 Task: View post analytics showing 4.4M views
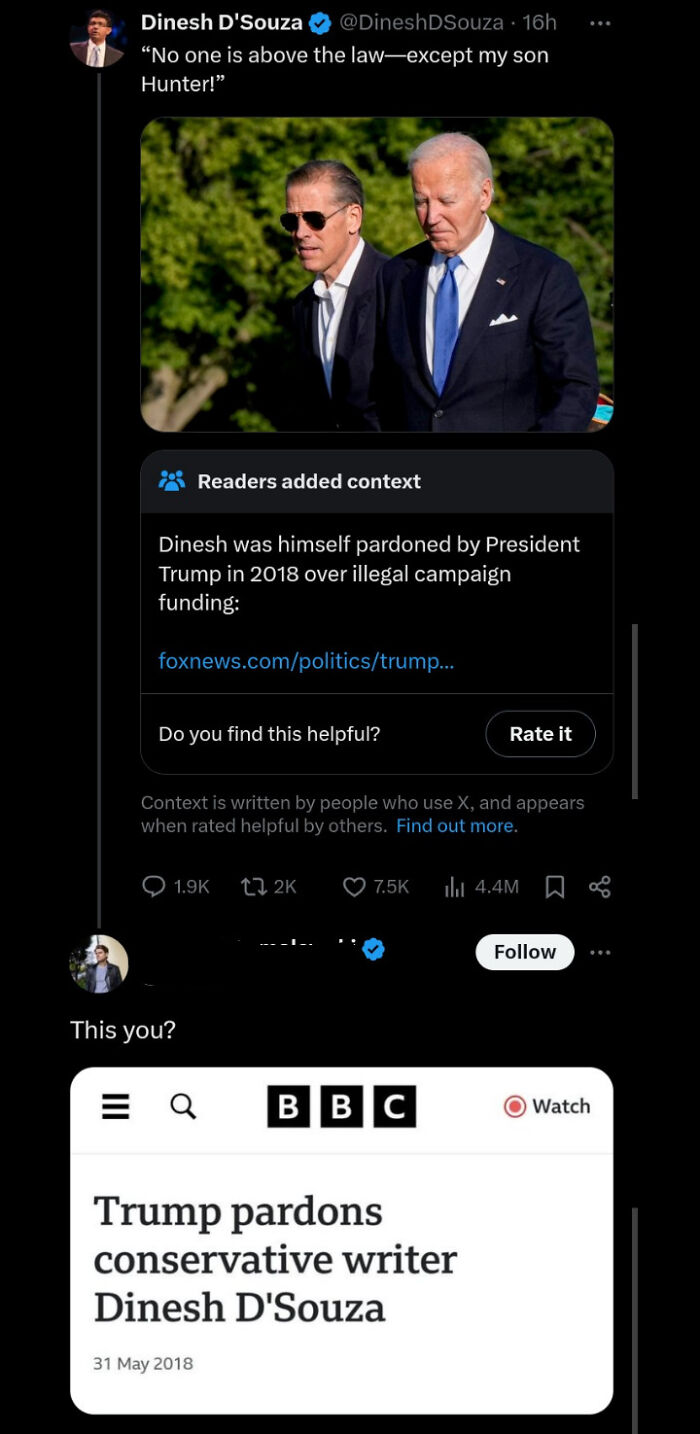click(x=455, y=886)
